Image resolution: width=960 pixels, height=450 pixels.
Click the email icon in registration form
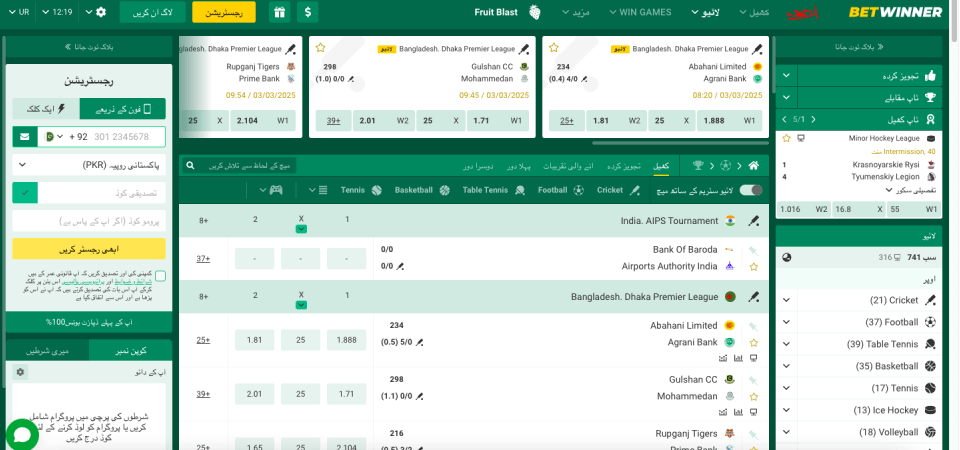(x=24, y=137)
